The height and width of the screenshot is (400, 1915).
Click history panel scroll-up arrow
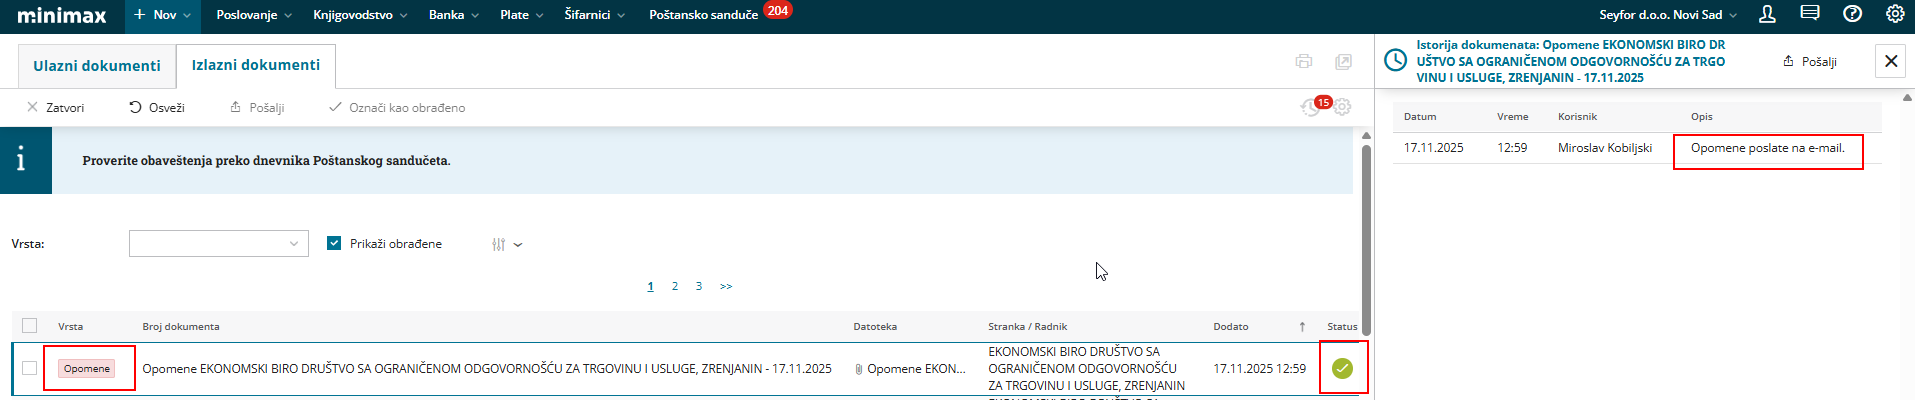click(1907, 98)
